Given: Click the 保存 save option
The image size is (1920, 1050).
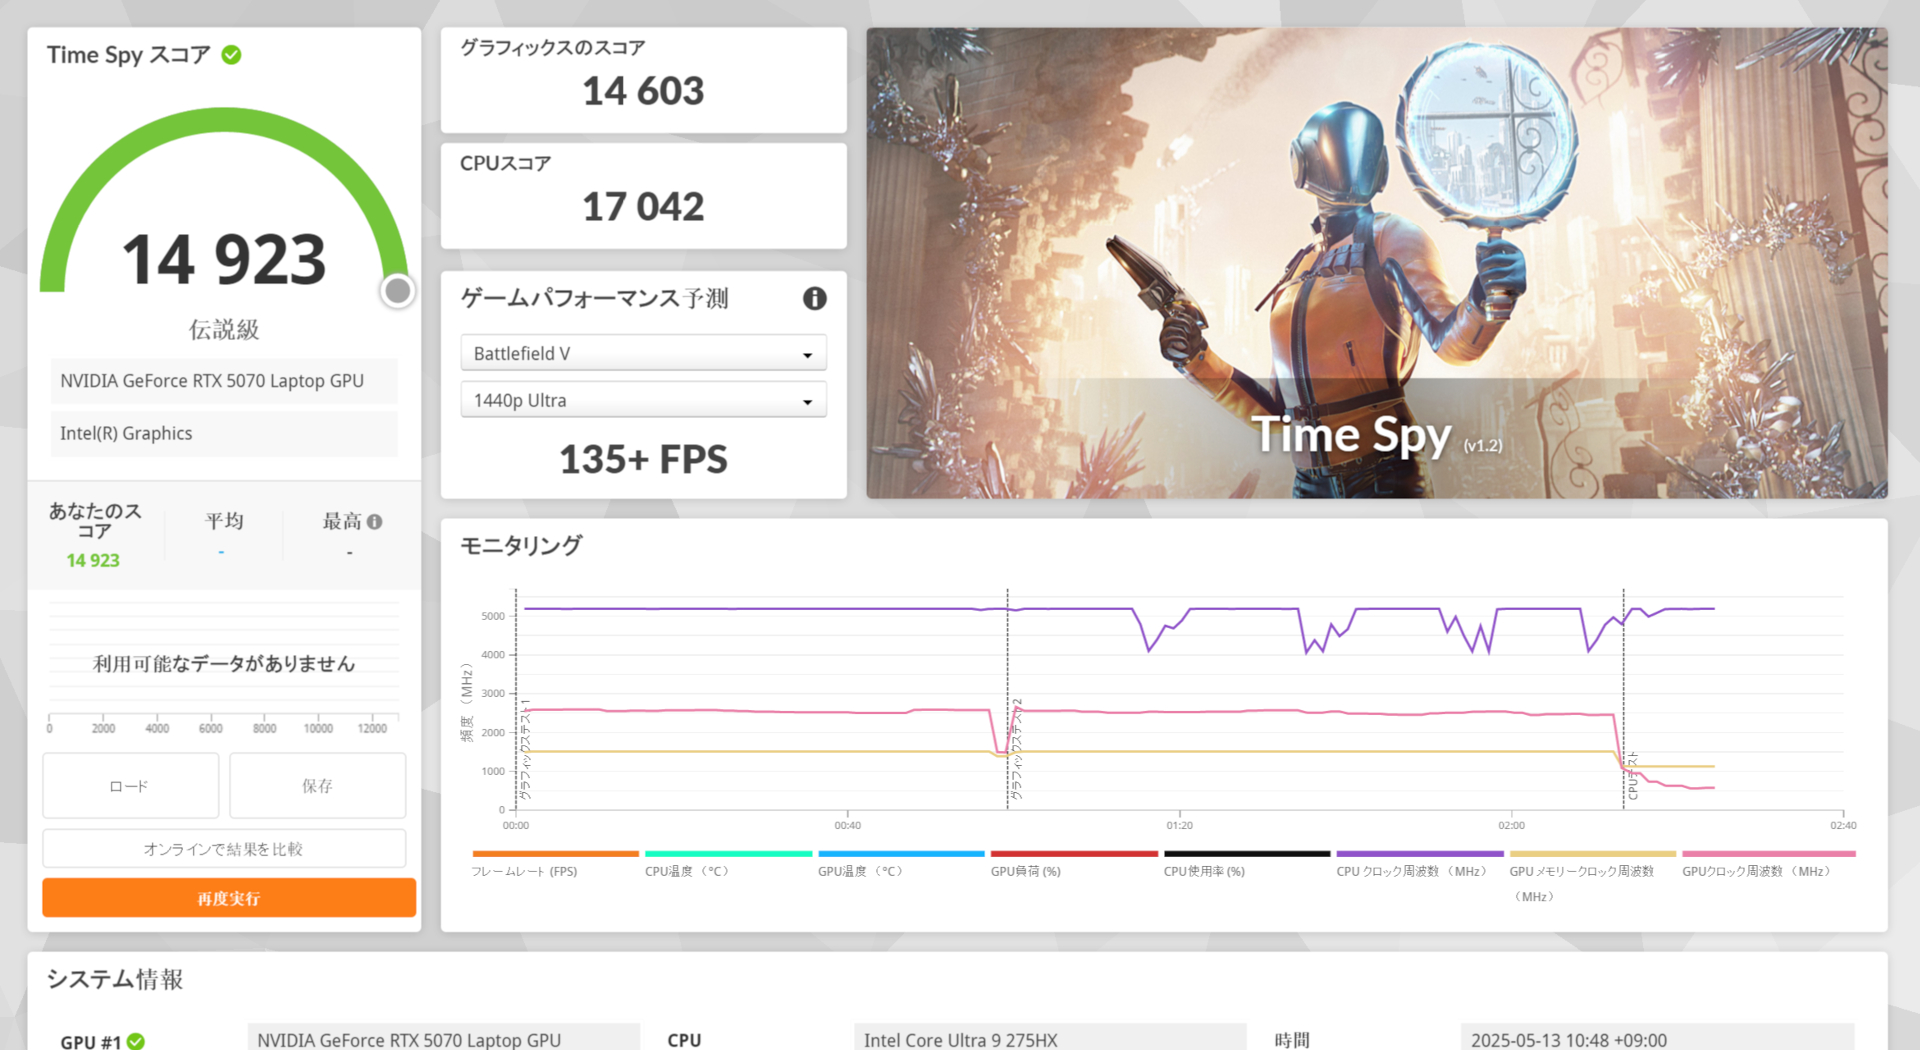Looking at the screenshot, I should click(317, 786).
